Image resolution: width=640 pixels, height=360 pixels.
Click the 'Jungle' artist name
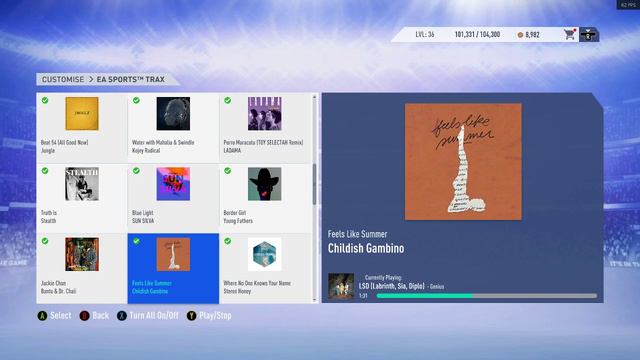coord(48,151)
